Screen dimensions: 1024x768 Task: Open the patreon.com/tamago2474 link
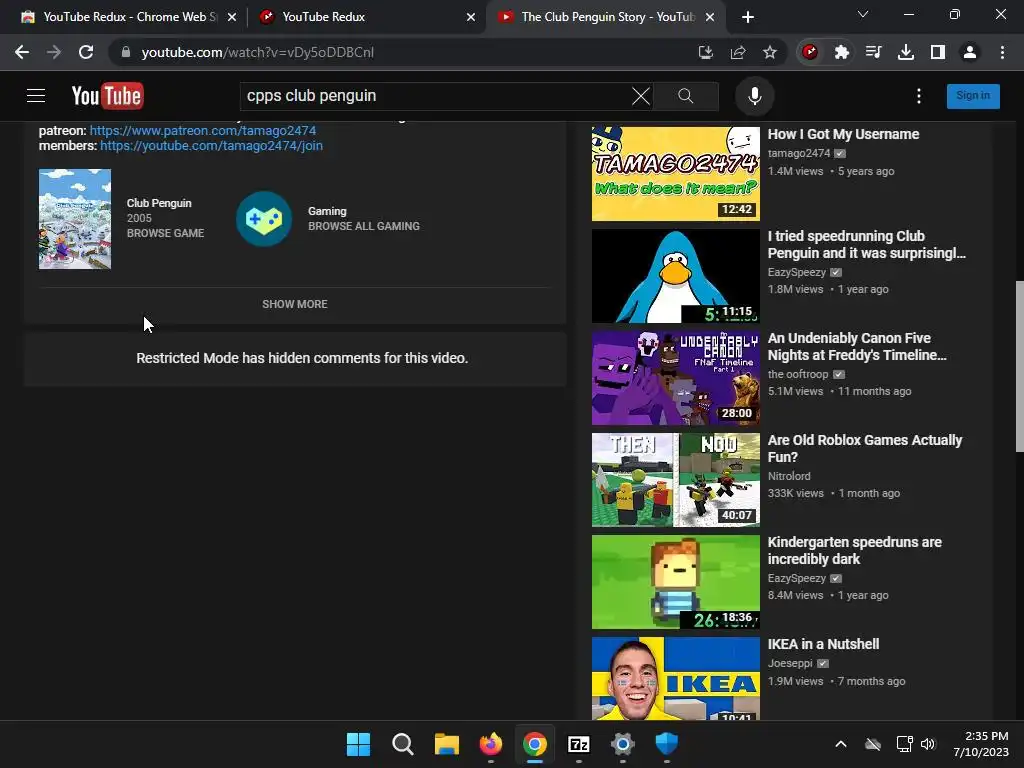coord(202,131)
